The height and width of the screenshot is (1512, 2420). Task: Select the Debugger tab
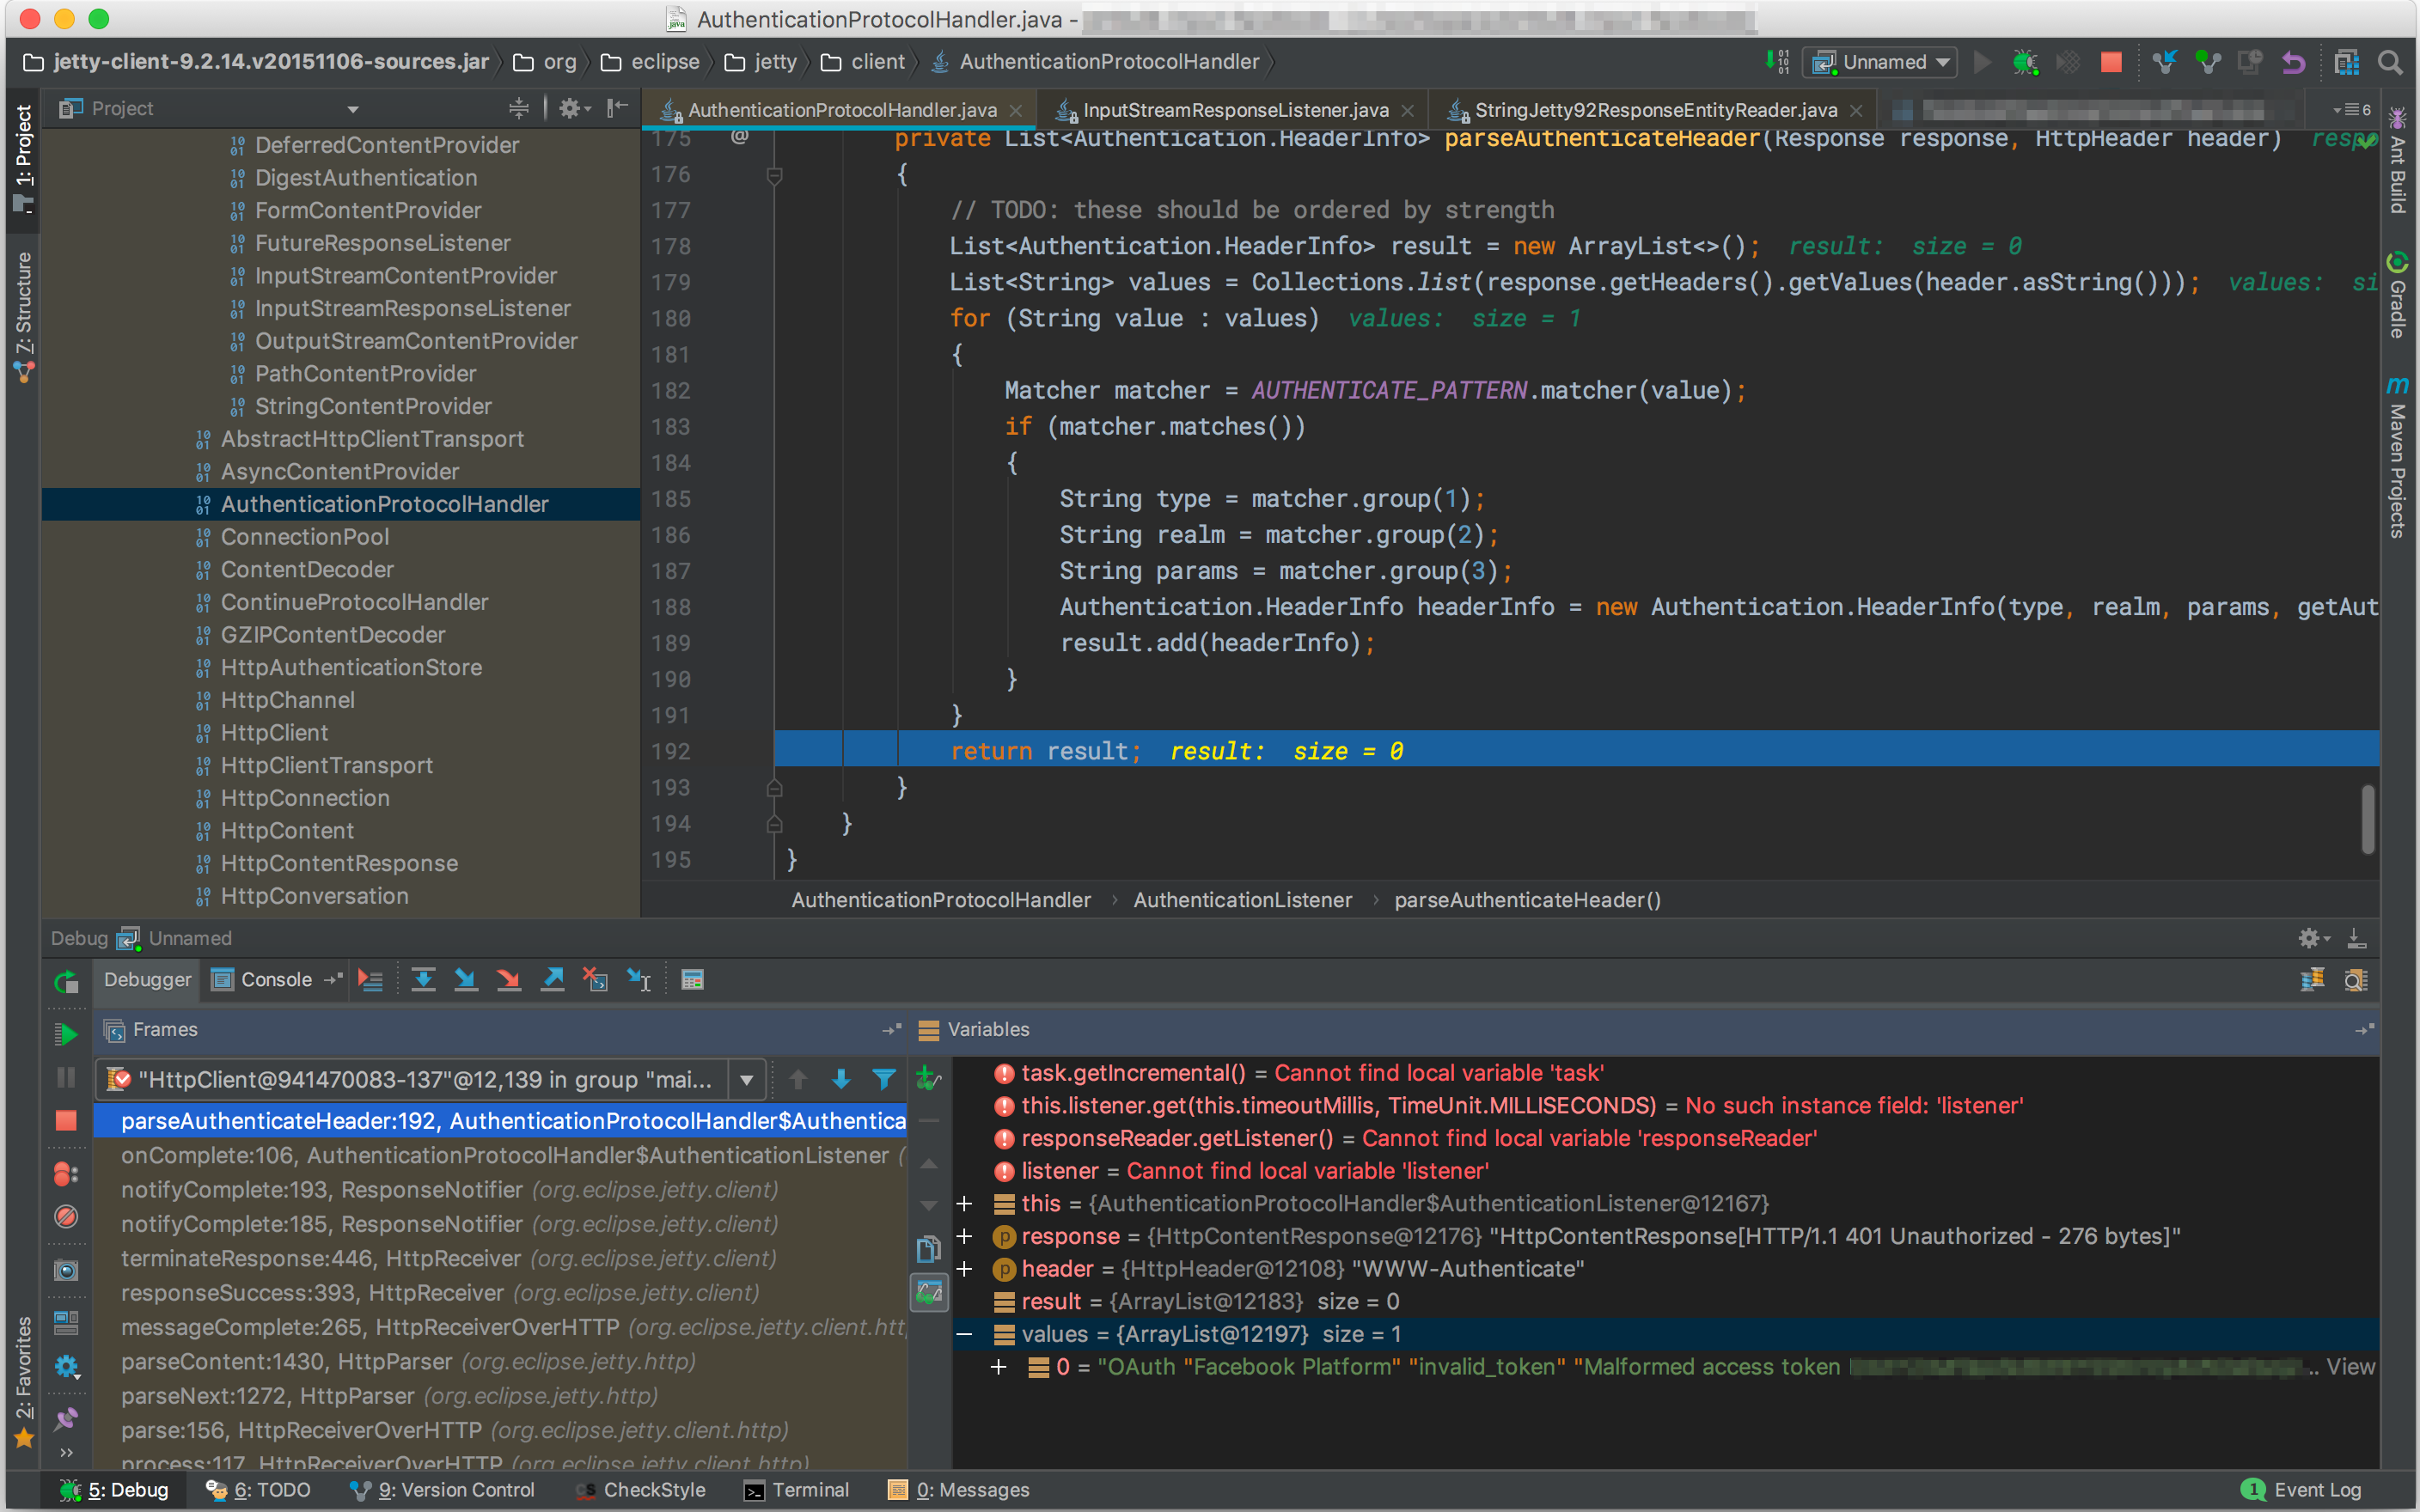point(147,980)
